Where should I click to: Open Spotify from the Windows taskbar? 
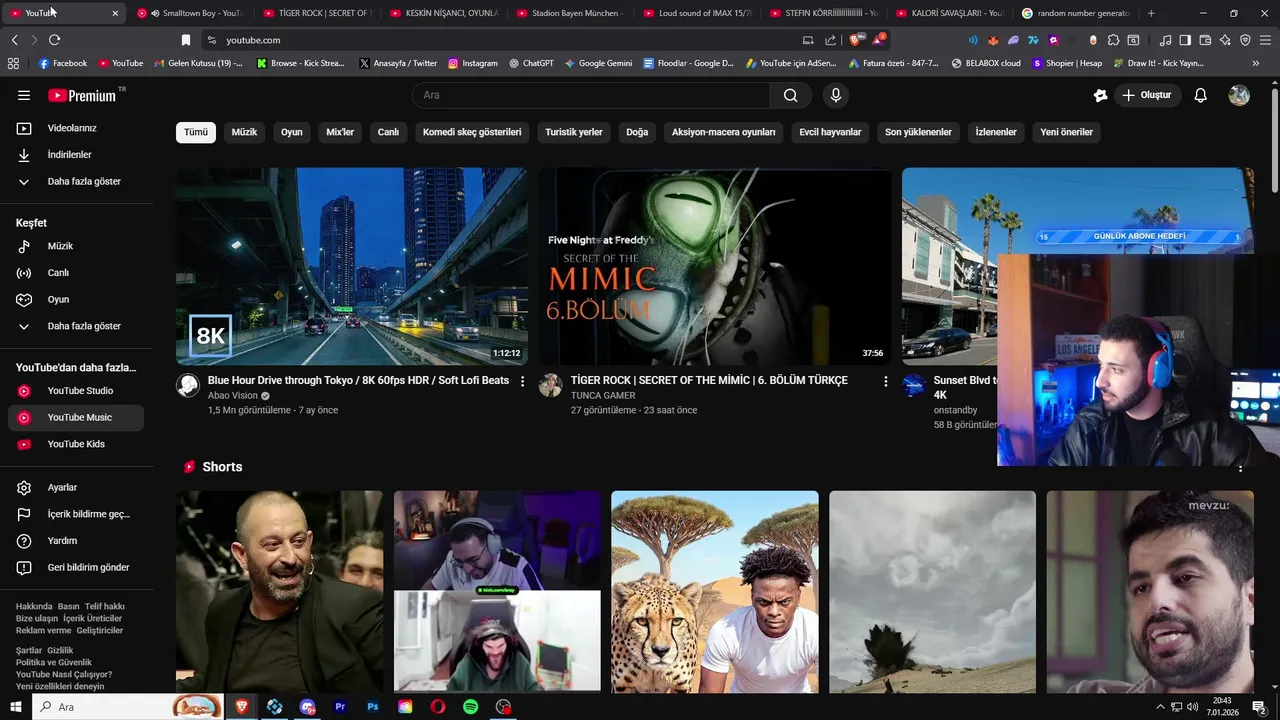coord(470,707)
